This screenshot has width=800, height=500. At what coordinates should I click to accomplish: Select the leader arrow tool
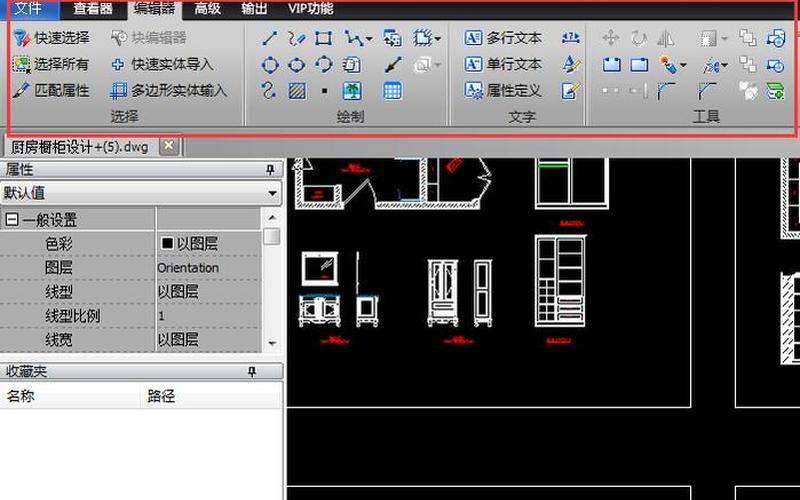(393, 65)
